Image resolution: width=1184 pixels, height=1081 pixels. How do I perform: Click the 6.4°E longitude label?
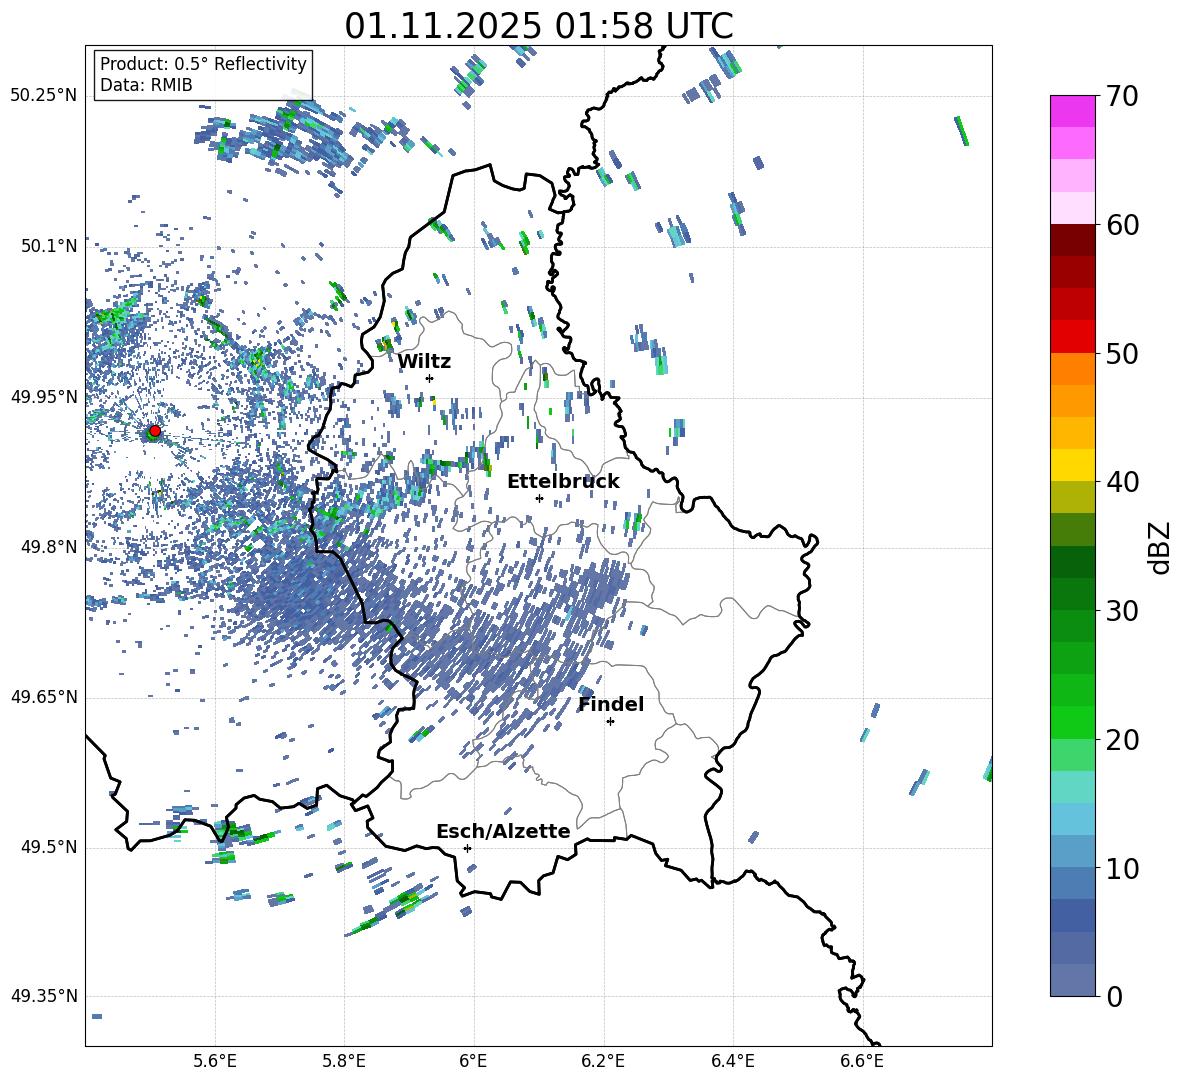point(732,1061)
